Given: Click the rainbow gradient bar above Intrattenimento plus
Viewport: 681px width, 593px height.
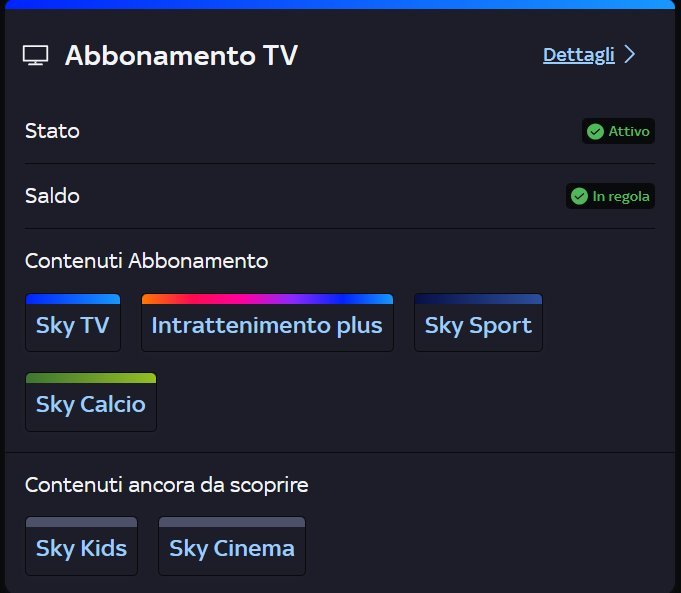Looking at the screenshot, I should [x=266, y=298].
